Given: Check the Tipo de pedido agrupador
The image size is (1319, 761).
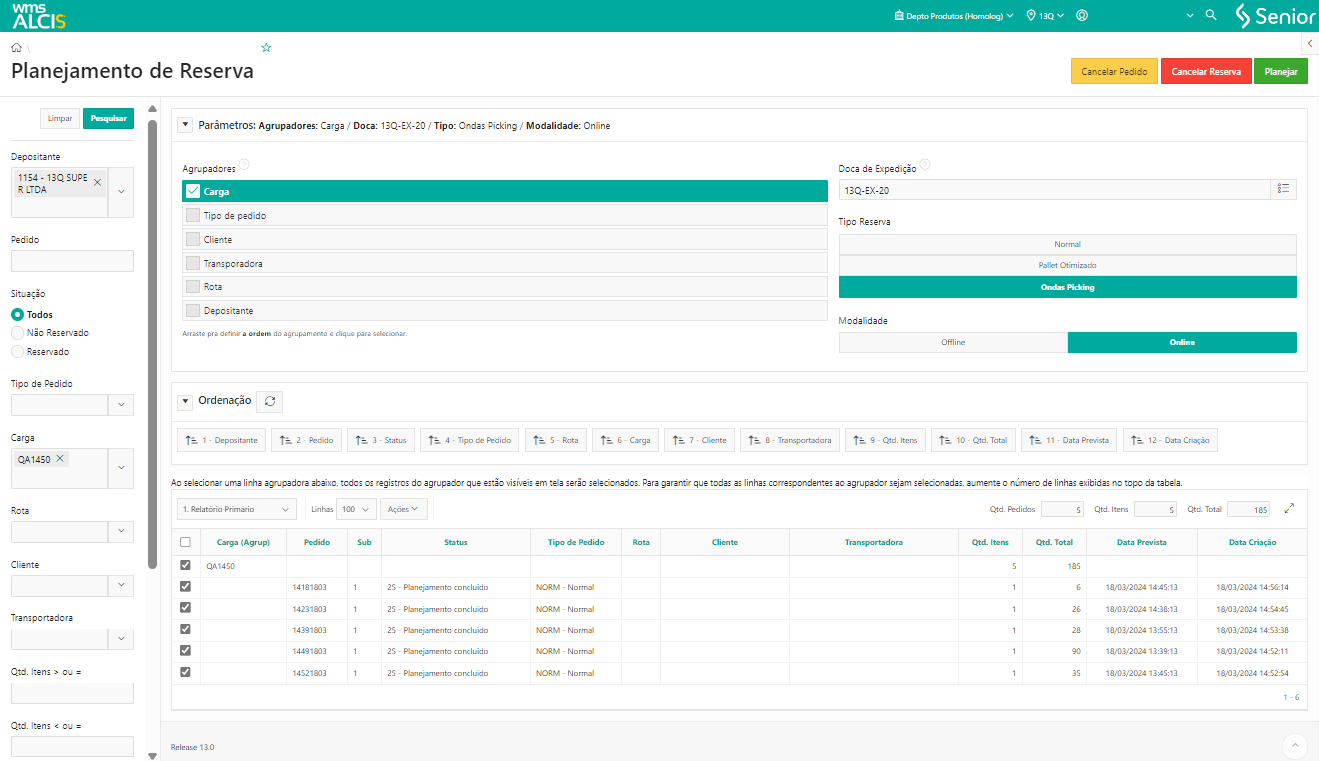Looking at the screenshot, I should (x=194, y=216).
